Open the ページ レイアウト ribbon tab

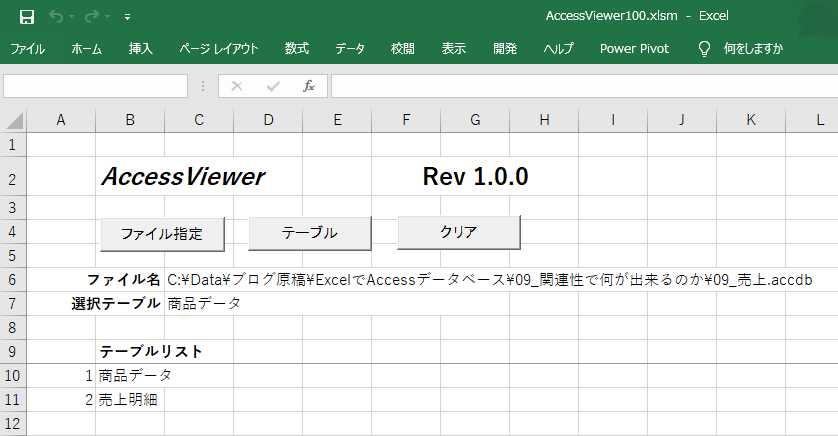[x=219, y=49]
